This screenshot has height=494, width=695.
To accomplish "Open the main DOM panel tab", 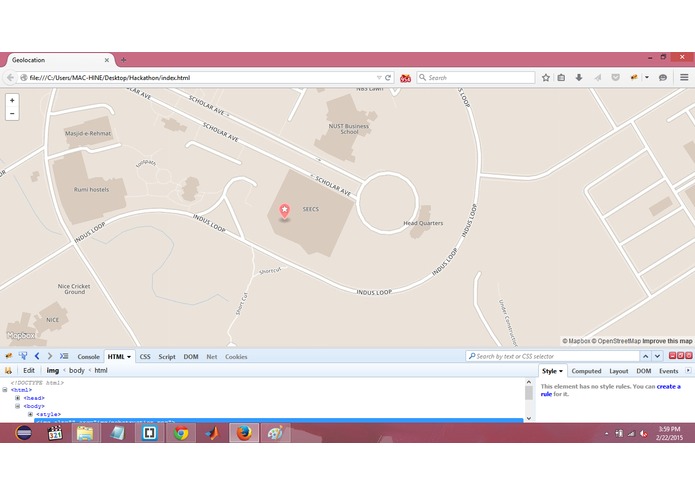I will coord(191,357).
